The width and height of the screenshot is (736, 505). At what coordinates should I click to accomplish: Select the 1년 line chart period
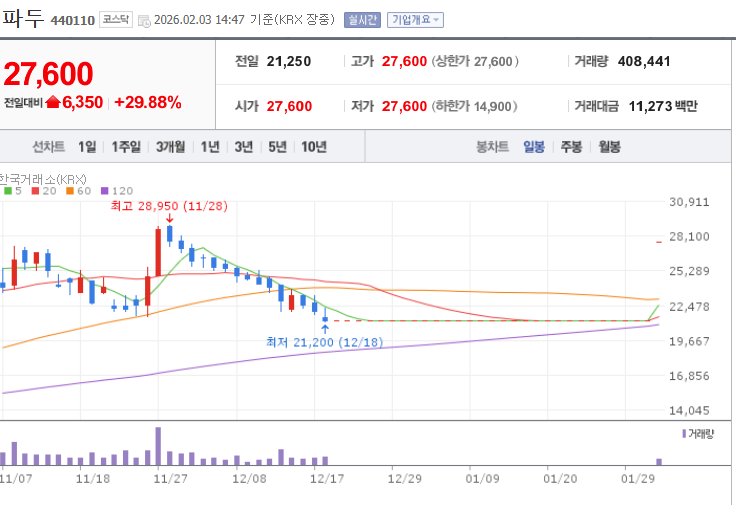coord(210,147)
